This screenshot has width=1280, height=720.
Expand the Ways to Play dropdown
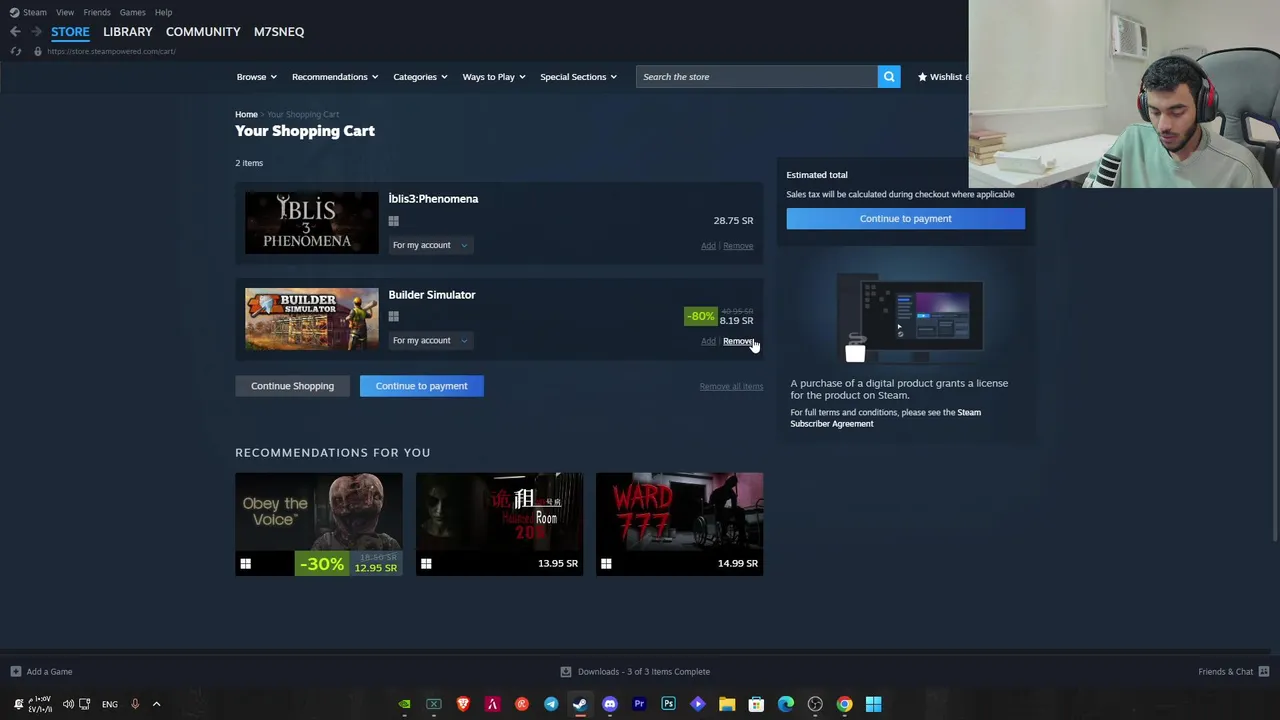494,77
